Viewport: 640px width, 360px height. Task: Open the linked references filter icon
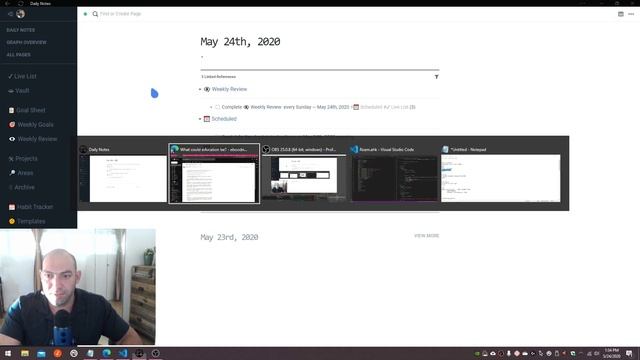click(436, 77)
